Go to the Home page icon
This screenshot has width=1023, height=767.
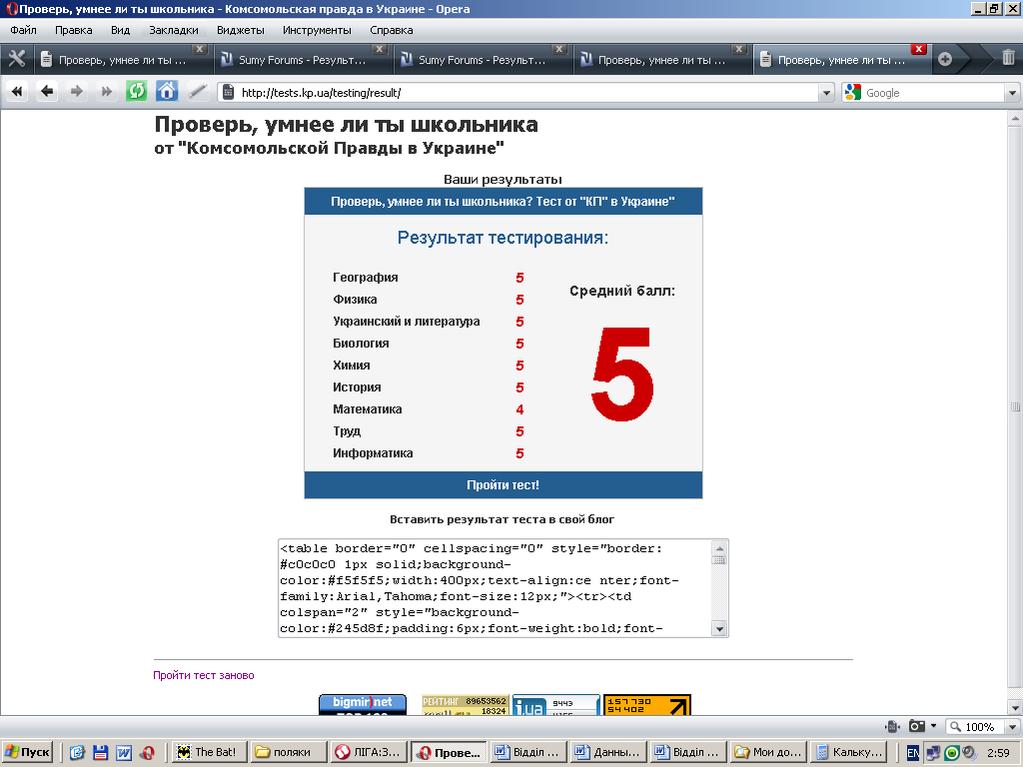(167, 92)
